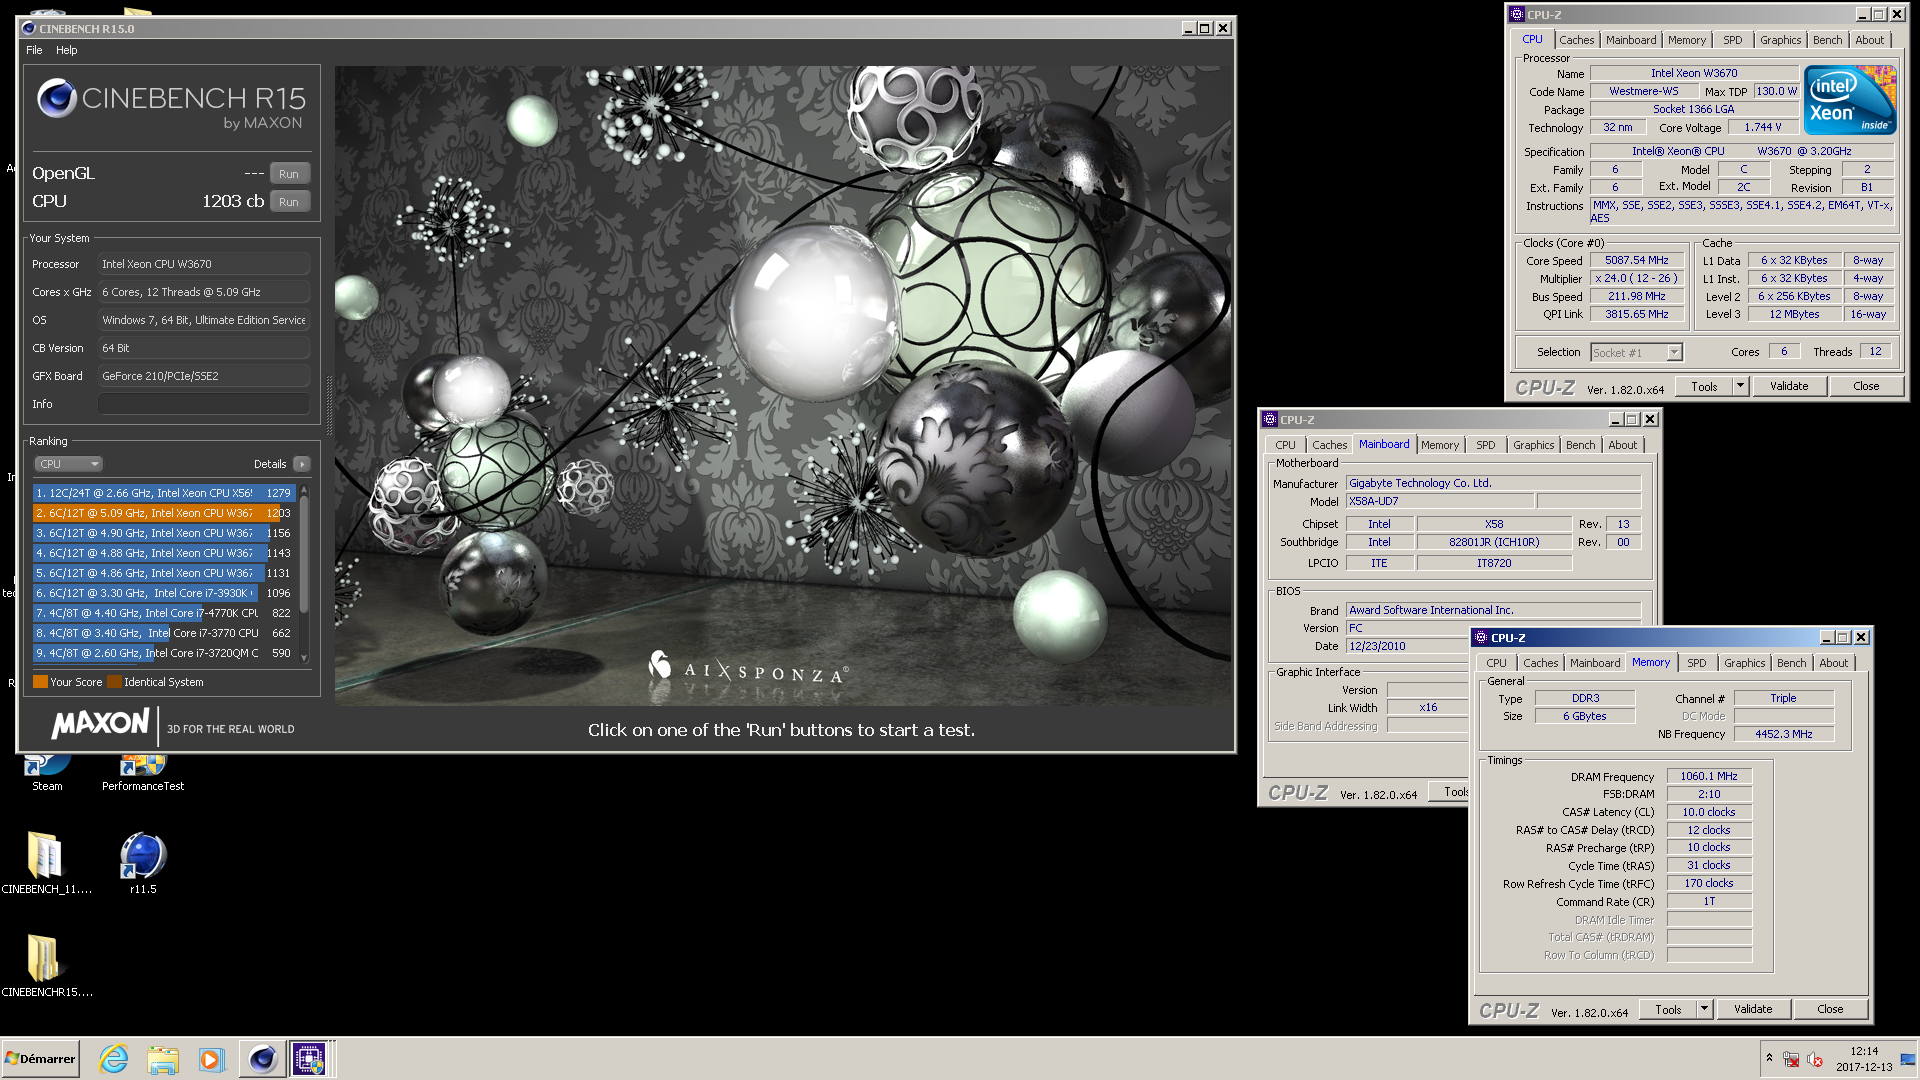Open Bench tab in CPU-Z CPU window

tap(1827, 40)
